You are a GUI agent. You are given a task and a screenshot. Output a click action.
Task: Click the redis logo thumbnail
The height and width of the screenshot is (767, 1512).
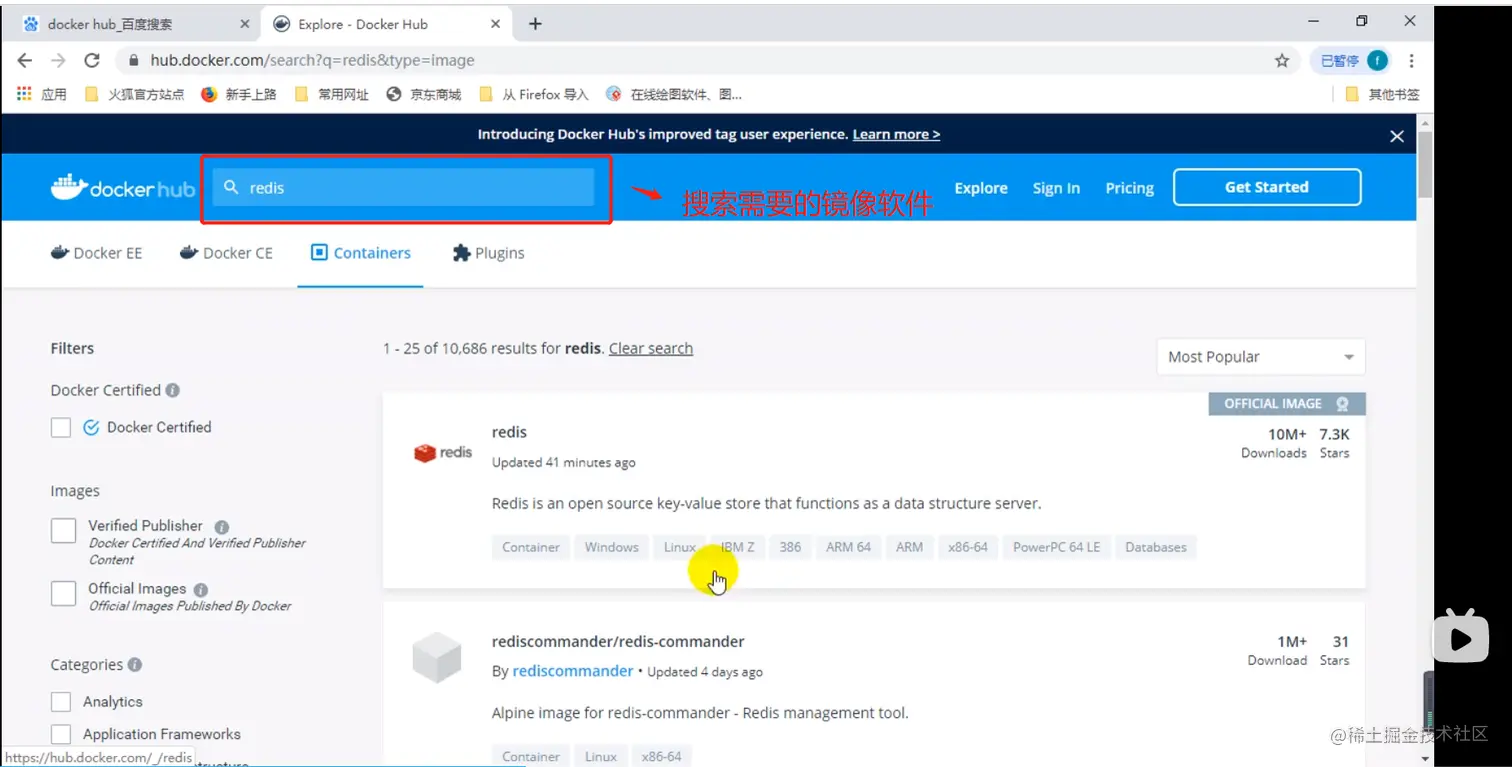click(442, 453)
